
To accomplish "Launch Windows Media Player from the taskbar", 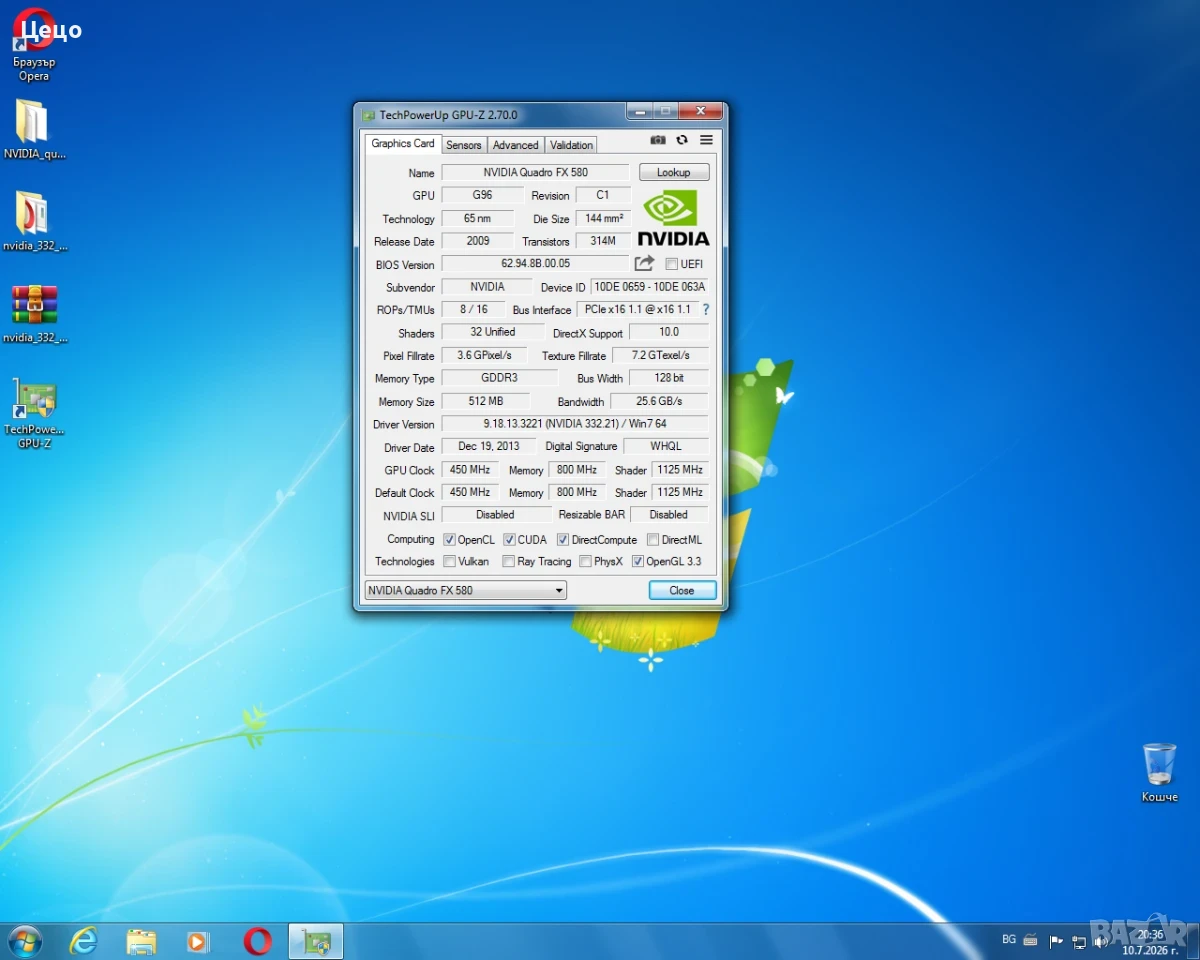I will pyautogui.click(x=198, y=941).
